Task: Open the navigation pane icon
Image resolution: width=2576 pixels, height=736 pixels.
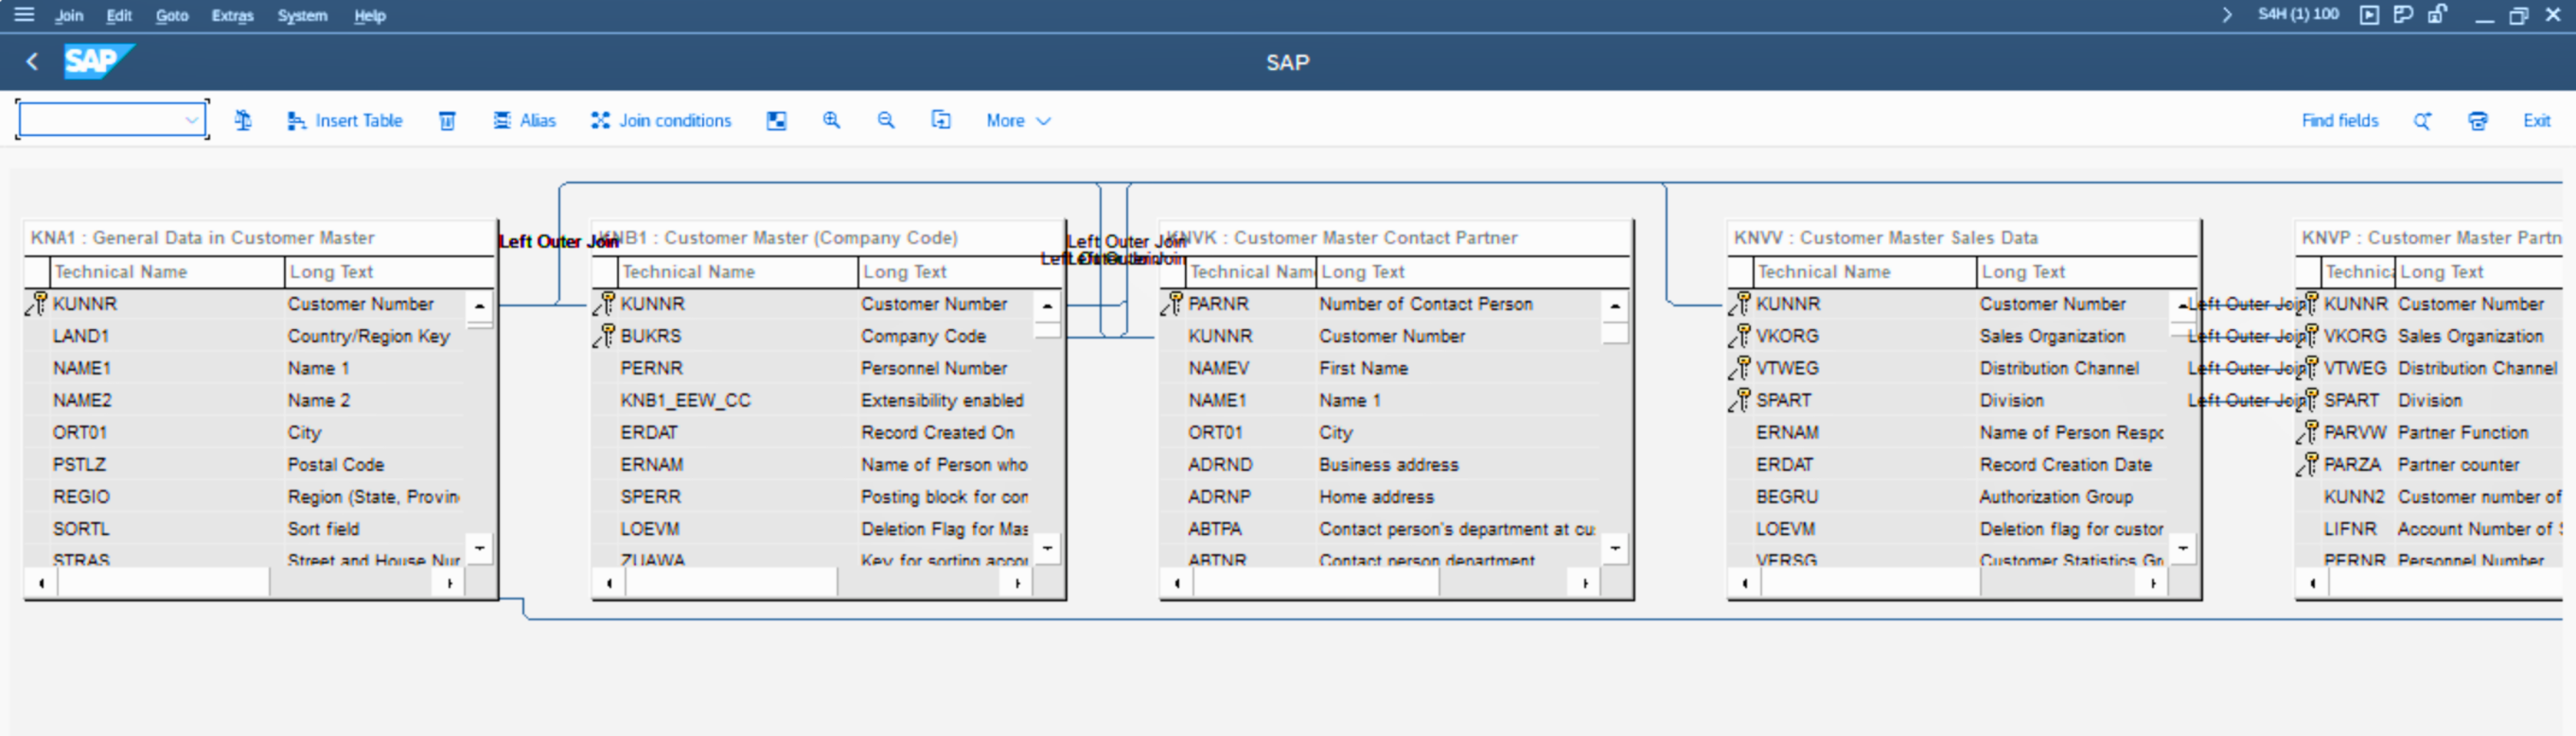Action: (776, 120)
